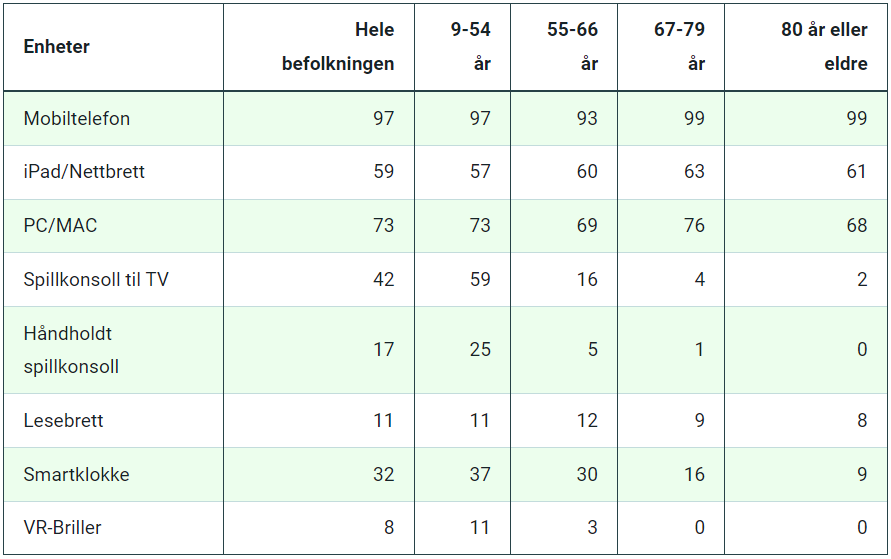891x559 pixels.
Task: Click PC/MAC value for 67-79 år
Action: point(694,226)
